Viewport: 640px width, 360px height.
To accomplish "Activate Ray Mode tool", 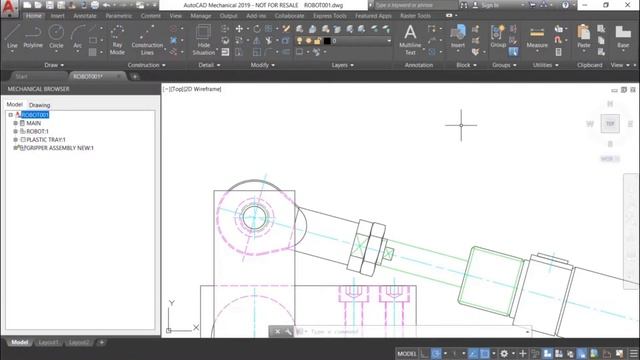I will (117, 40).
